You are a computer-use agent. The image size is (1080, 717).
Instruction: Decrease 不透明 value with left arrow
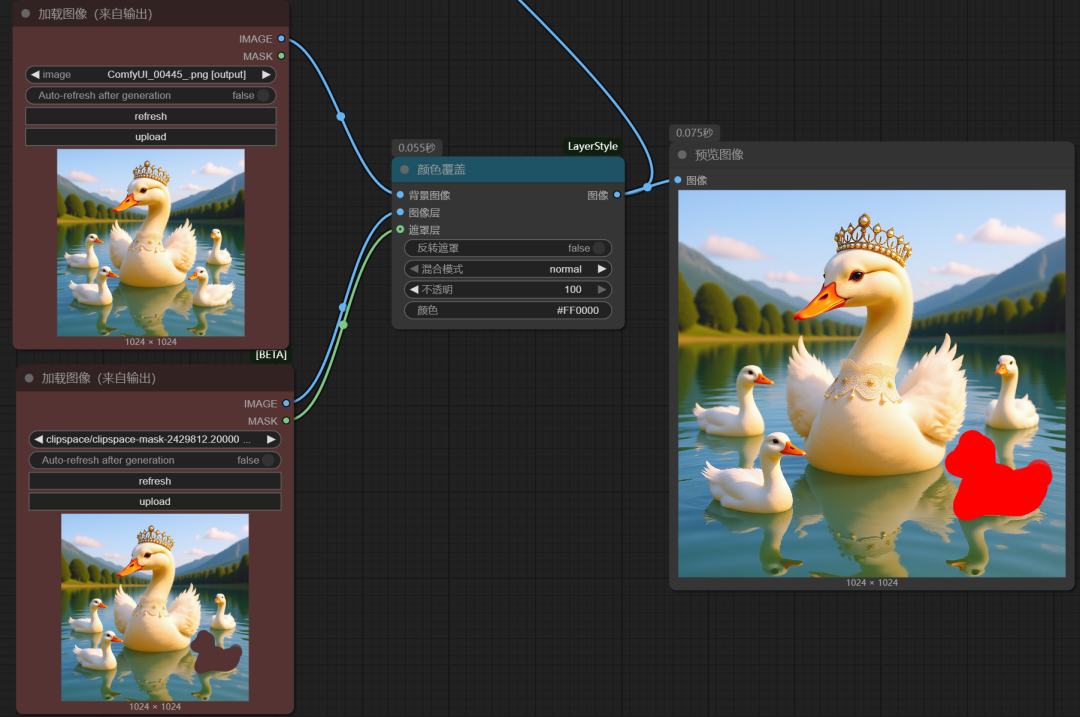click(x=414, y=290)
